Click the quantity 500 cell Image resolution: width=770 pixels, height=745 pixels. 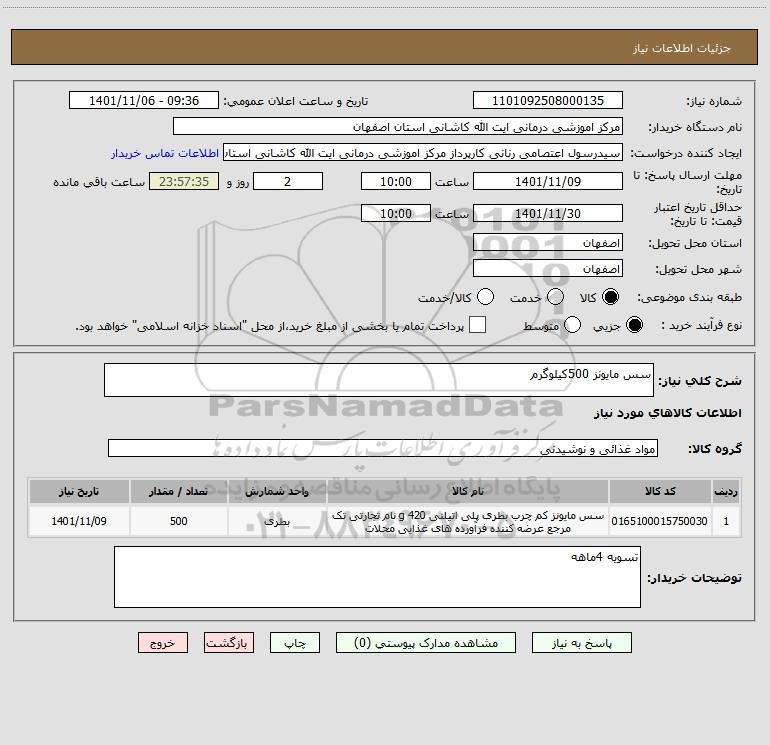point(179,521)
